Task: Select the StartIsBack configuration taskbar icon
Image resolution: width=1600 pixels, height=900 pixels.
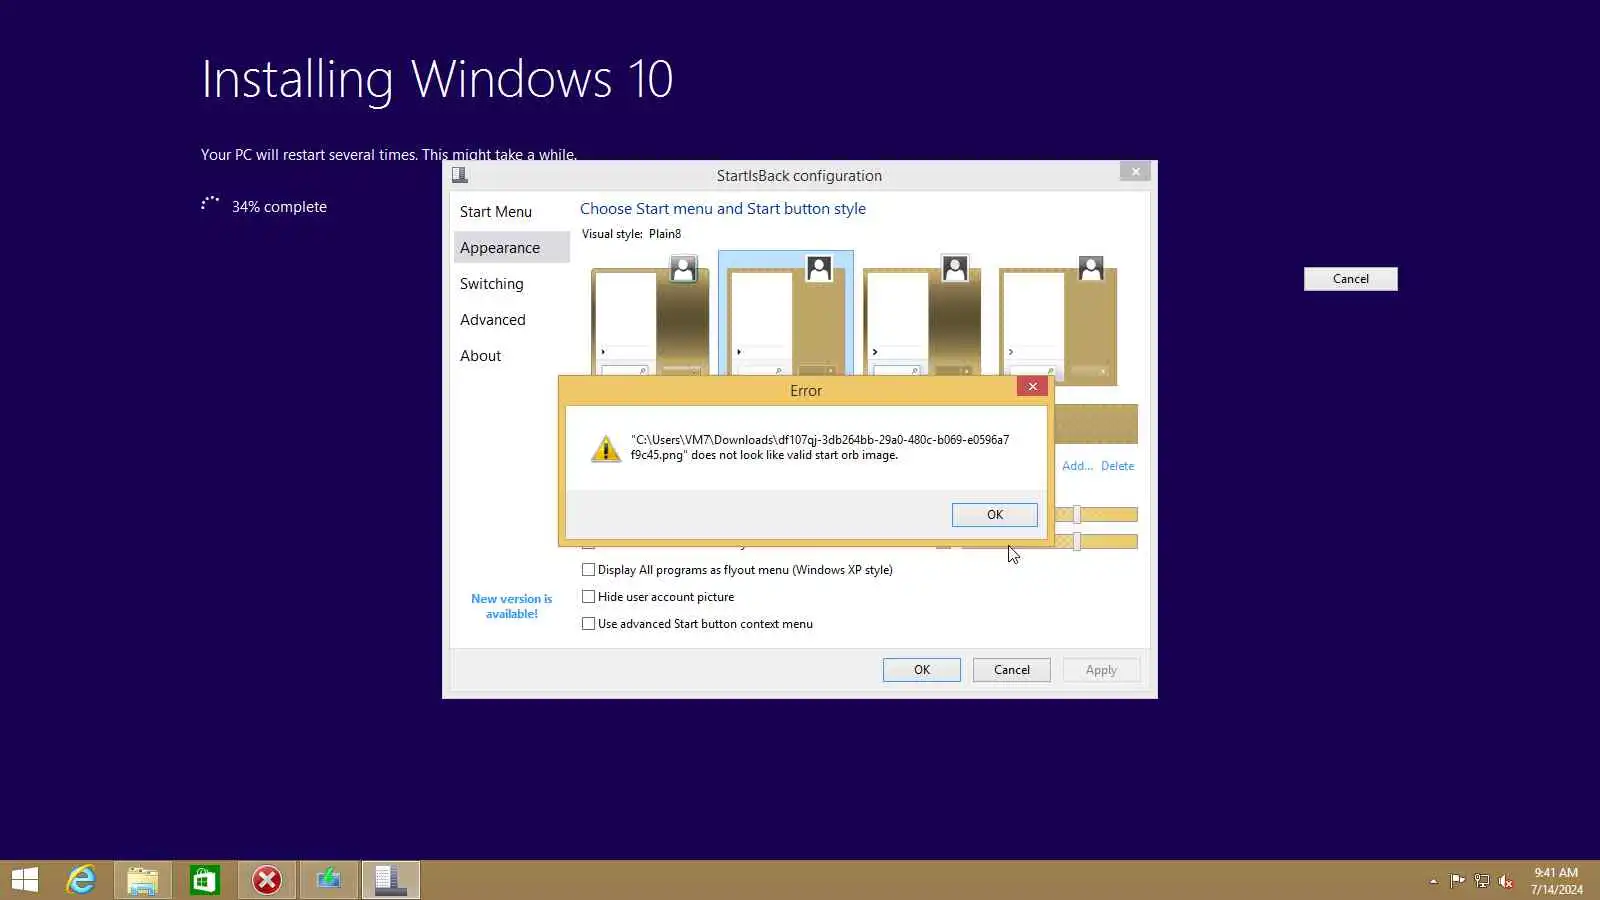Action: (391, 880)
